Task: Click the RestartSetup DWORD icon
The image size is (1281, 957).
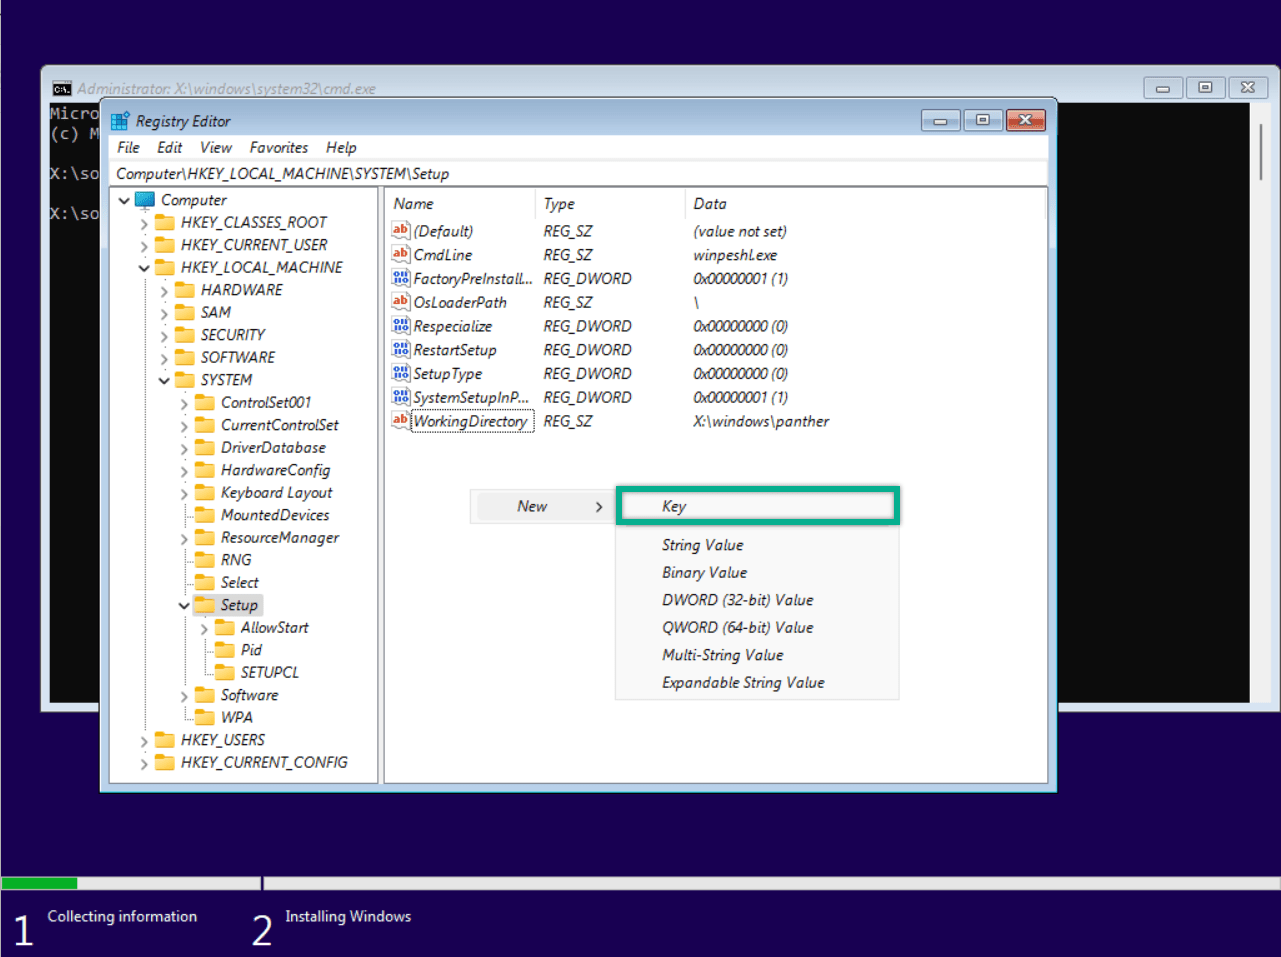Action: point(400,349)
